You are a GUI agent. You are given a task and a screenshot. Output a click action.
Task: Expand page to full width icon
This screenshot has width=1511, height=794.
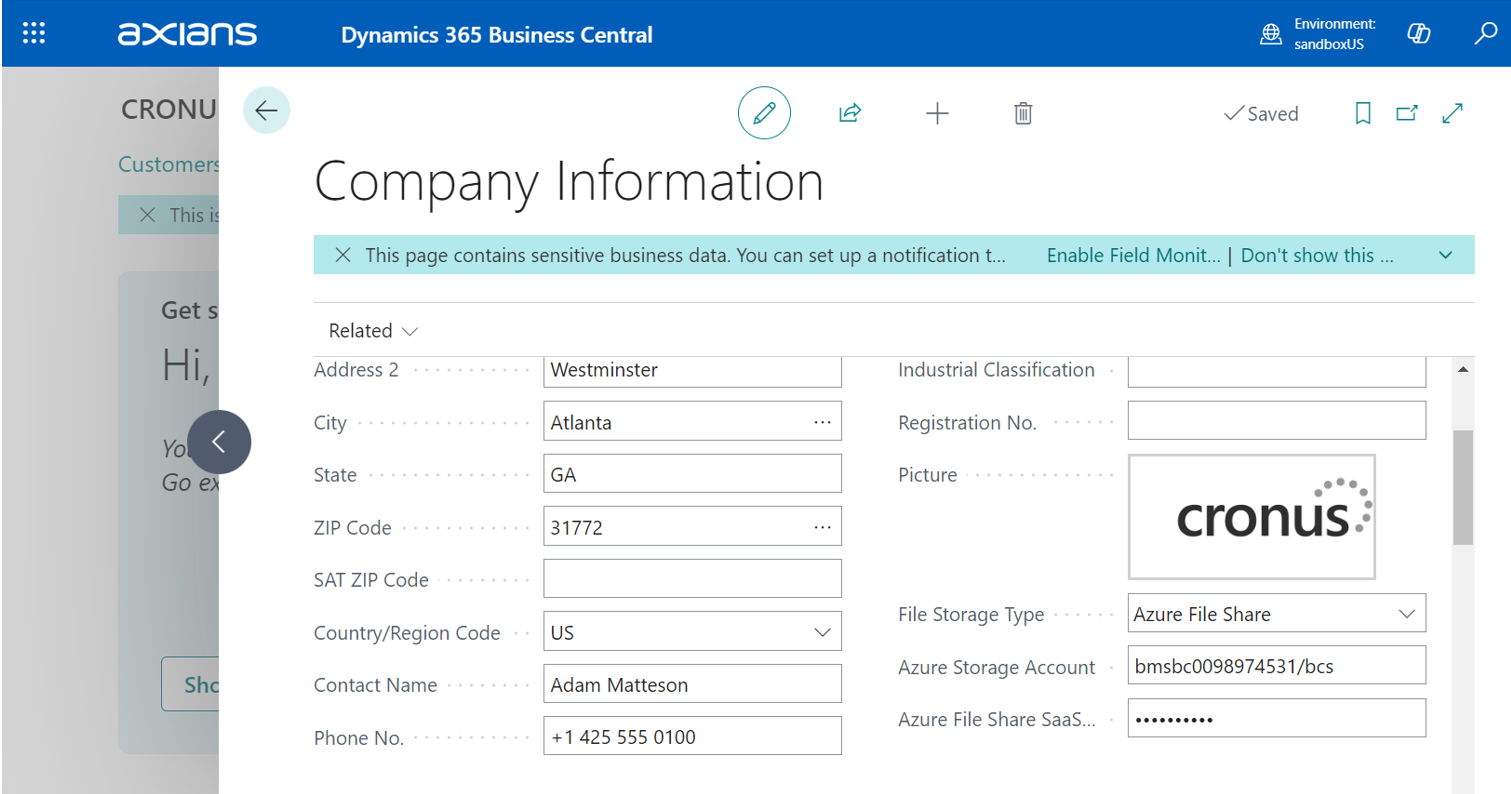click(1453, 114)
